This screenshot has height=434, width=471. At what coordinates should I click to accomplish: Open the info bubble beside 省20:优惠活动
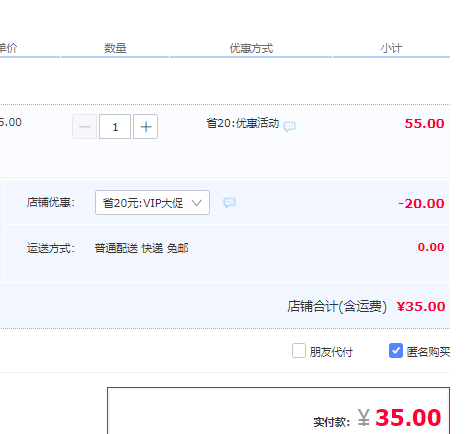289,126
